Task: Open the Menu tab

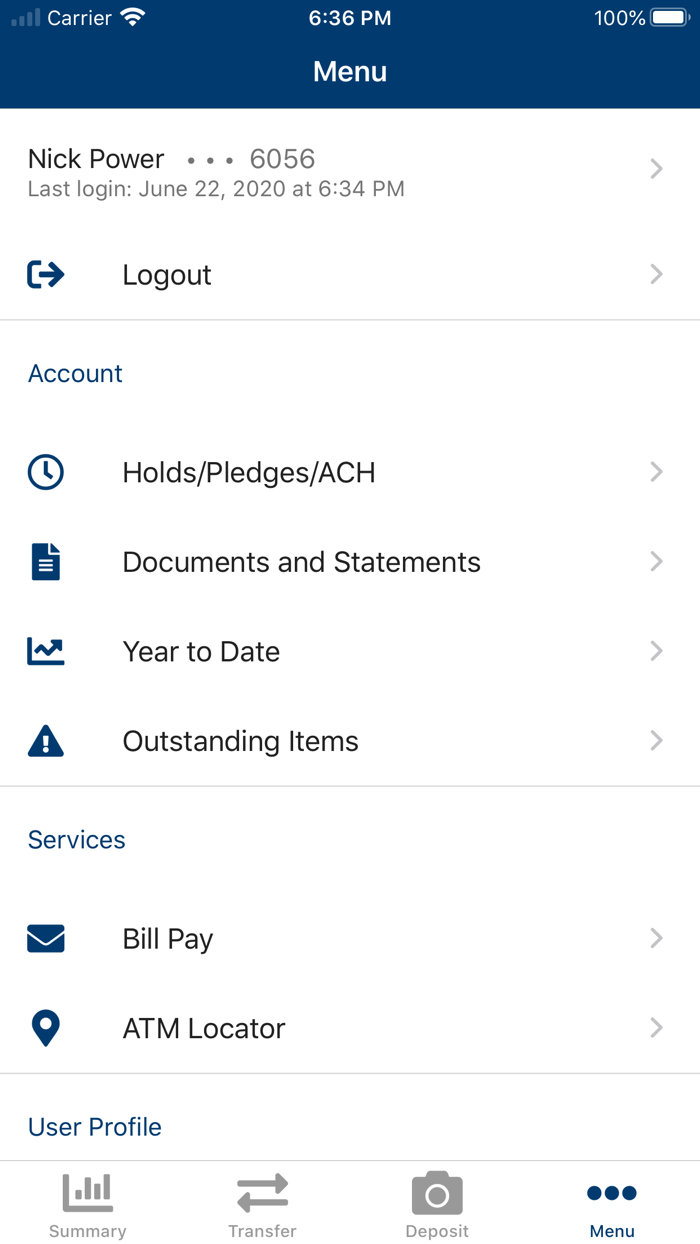Action: point(611,1203)
